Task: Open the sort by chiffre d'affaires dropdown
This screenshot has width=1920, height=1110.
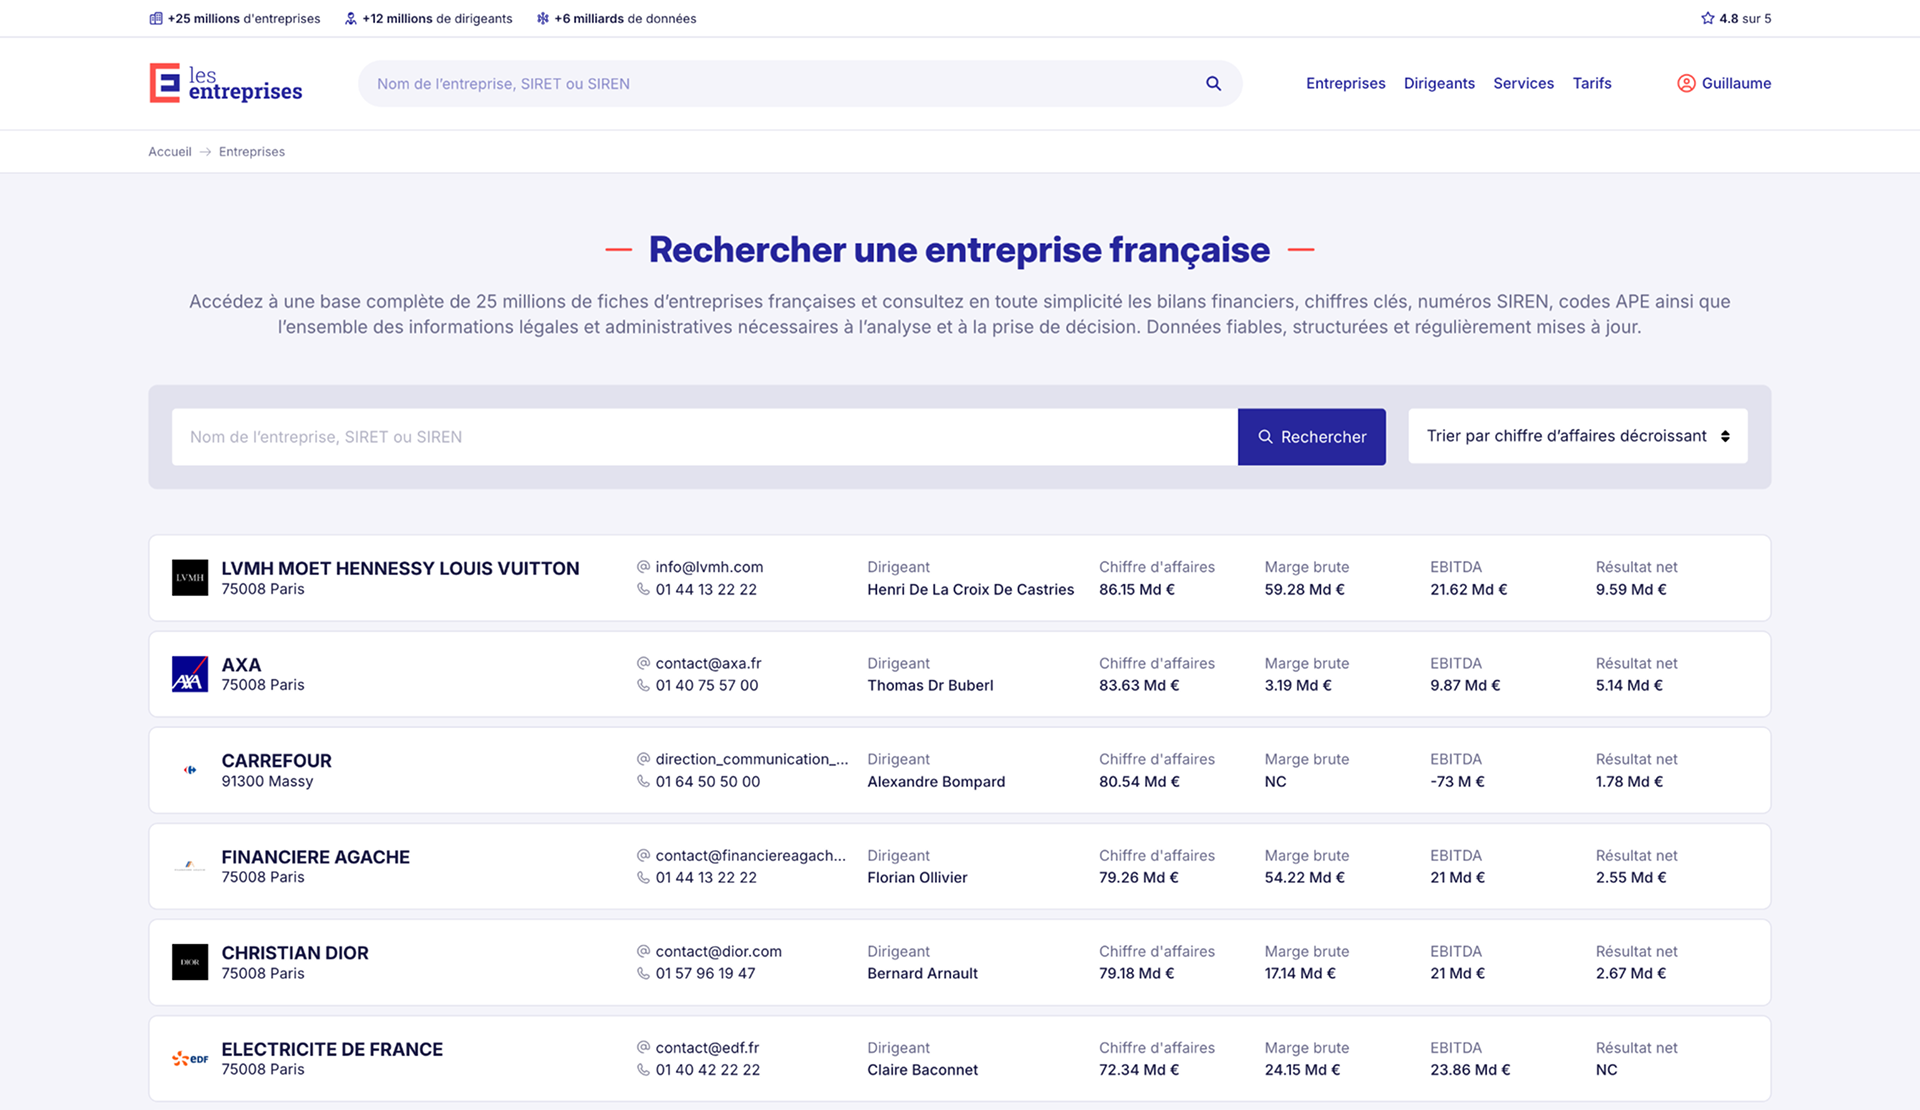Action: point(1578,436)
